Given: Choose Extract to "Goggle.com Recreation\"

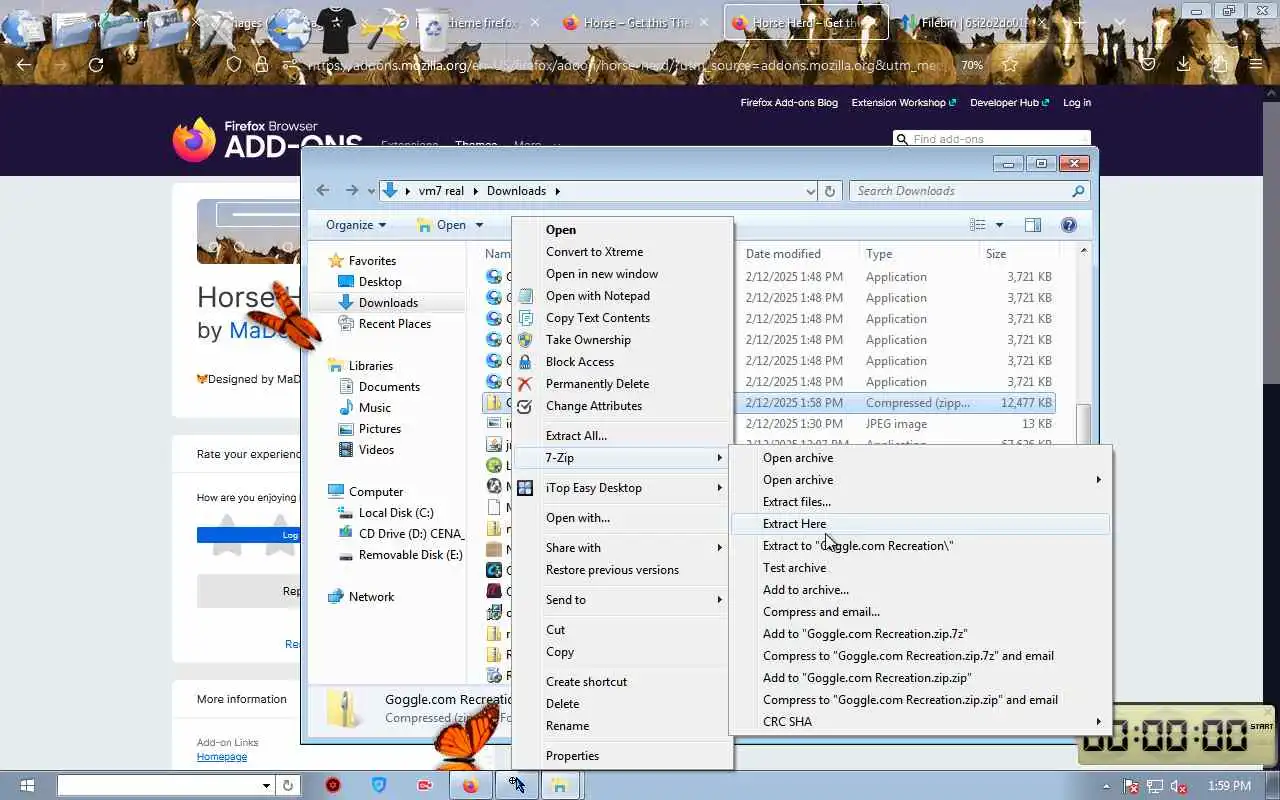Looking at the screenshot, I should click(921, 546).
